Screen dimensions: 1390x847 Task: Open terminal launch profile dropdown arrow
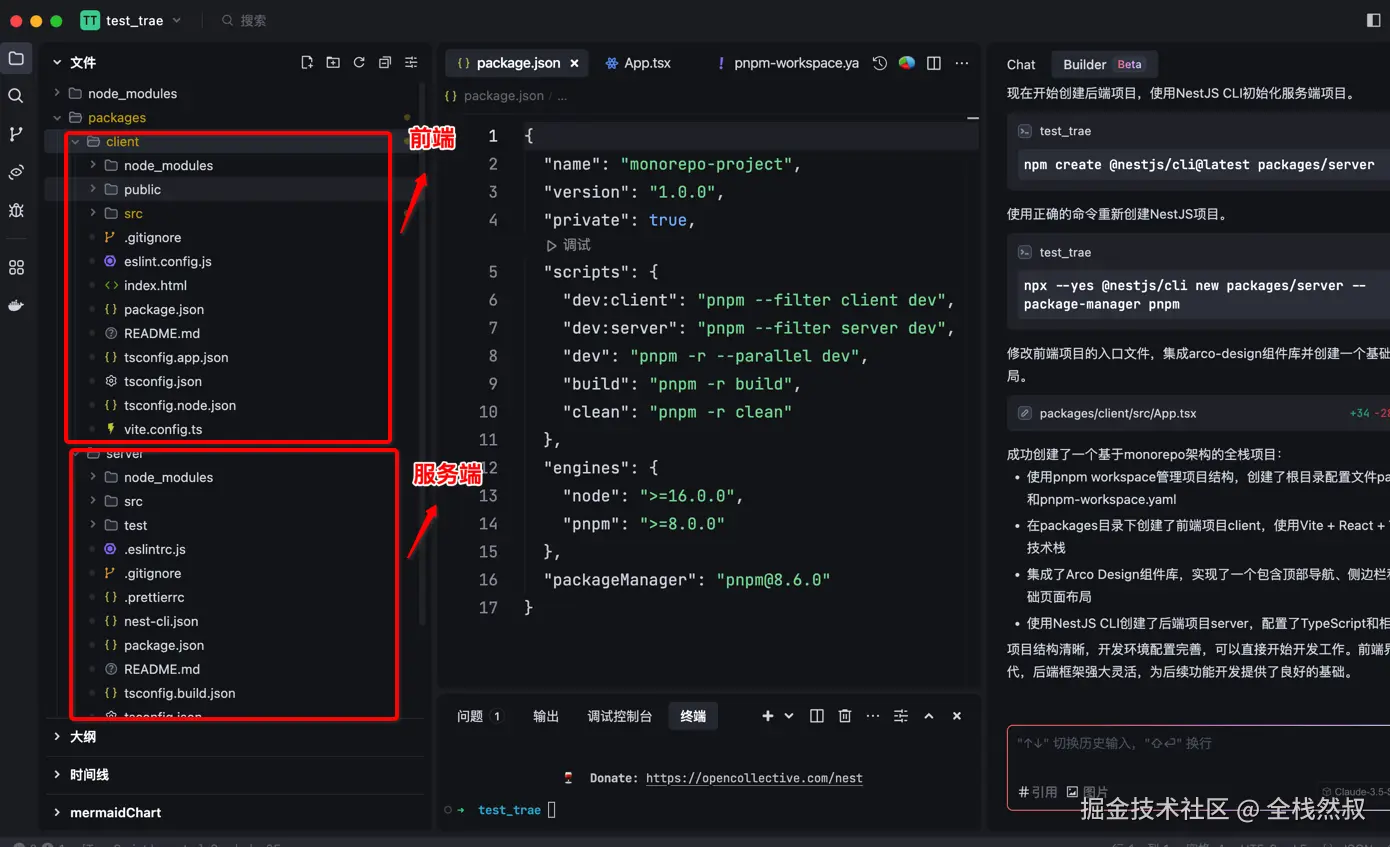(x=789, y=716)
